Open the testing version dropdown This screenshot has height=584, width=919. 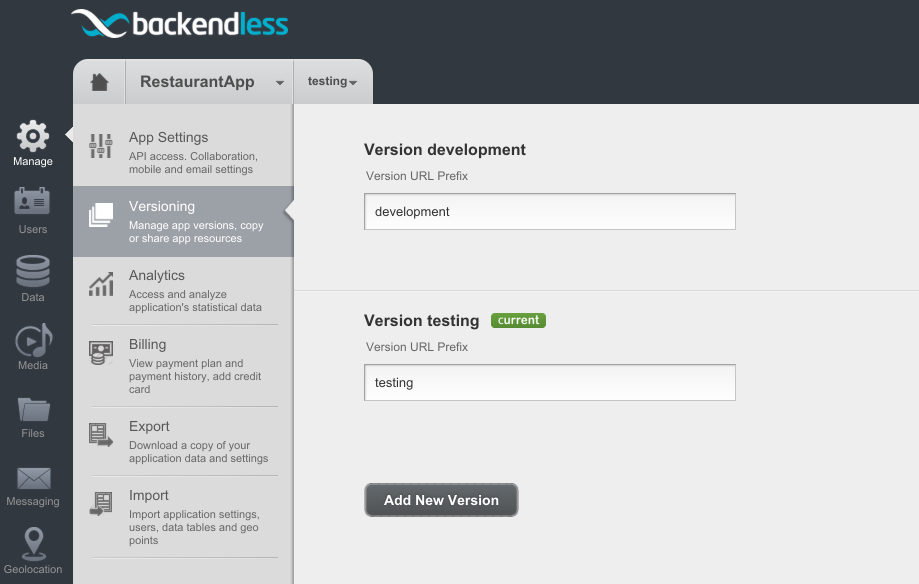coord(332,82)
